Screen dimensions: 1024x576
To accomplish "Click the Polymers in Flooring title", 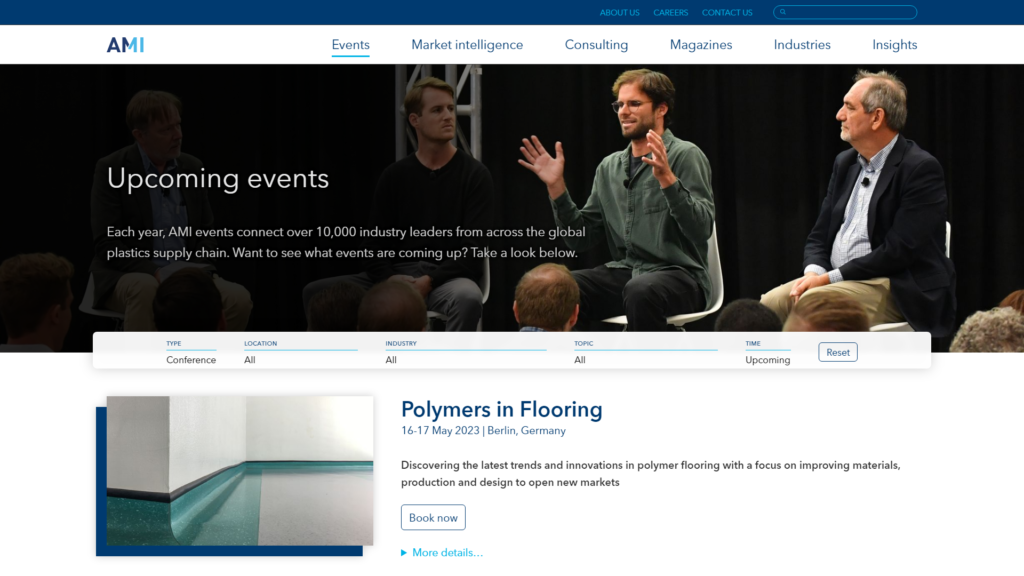I will click(501, 410).
